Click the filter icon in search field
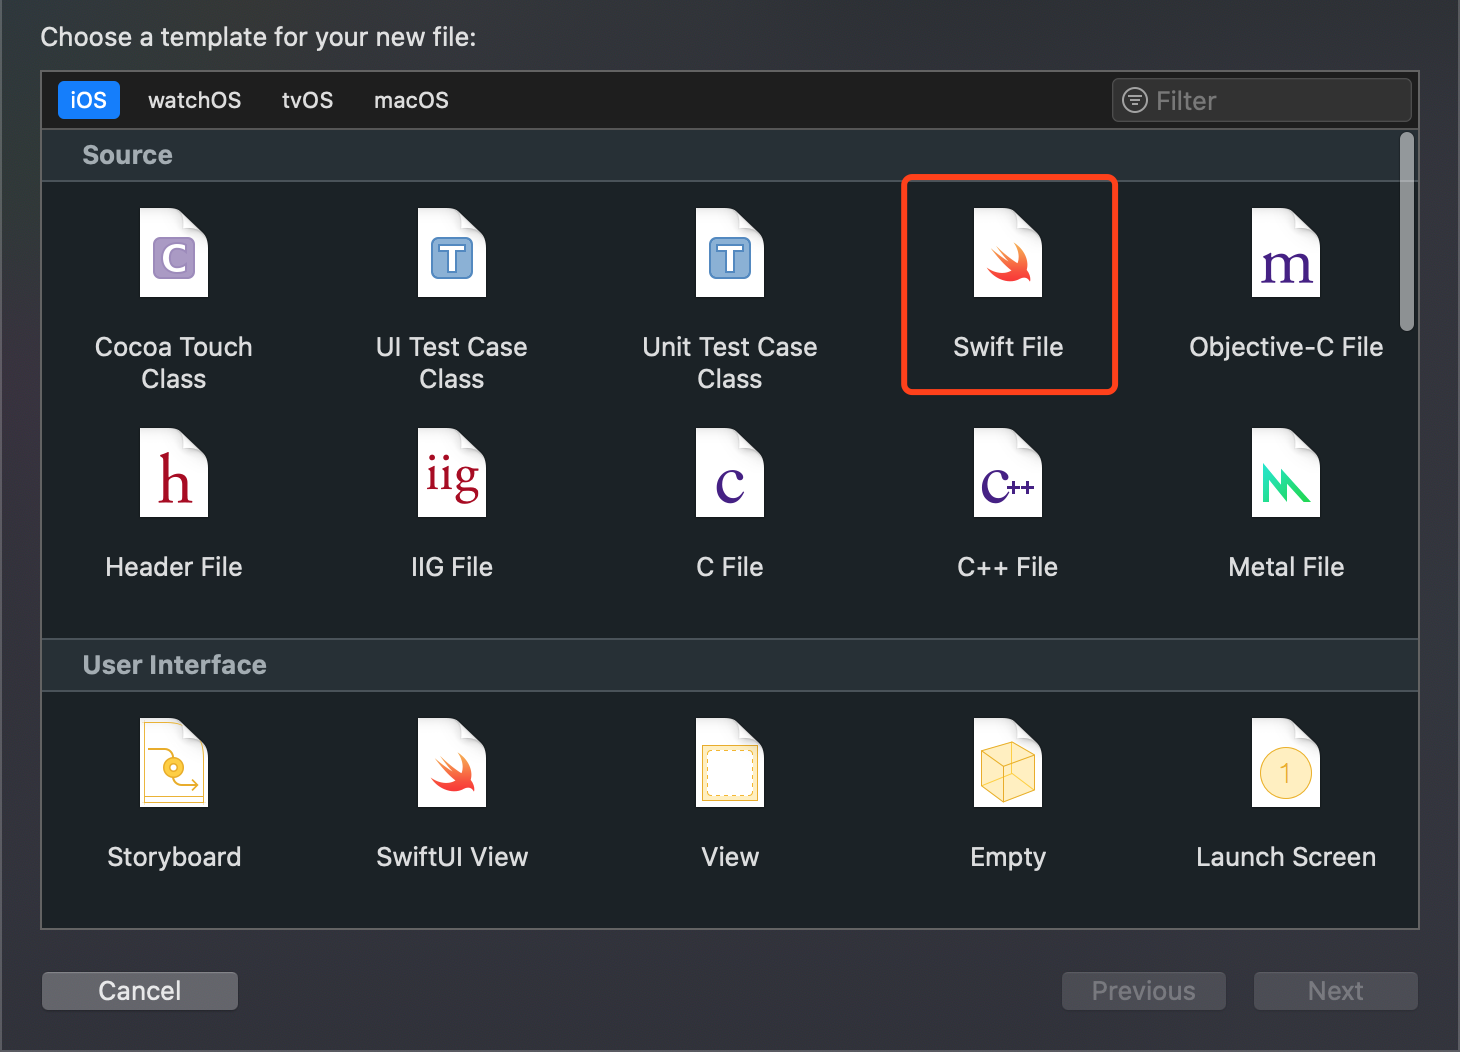Screen dimensions: 1460x1052 coord(1135,100)
